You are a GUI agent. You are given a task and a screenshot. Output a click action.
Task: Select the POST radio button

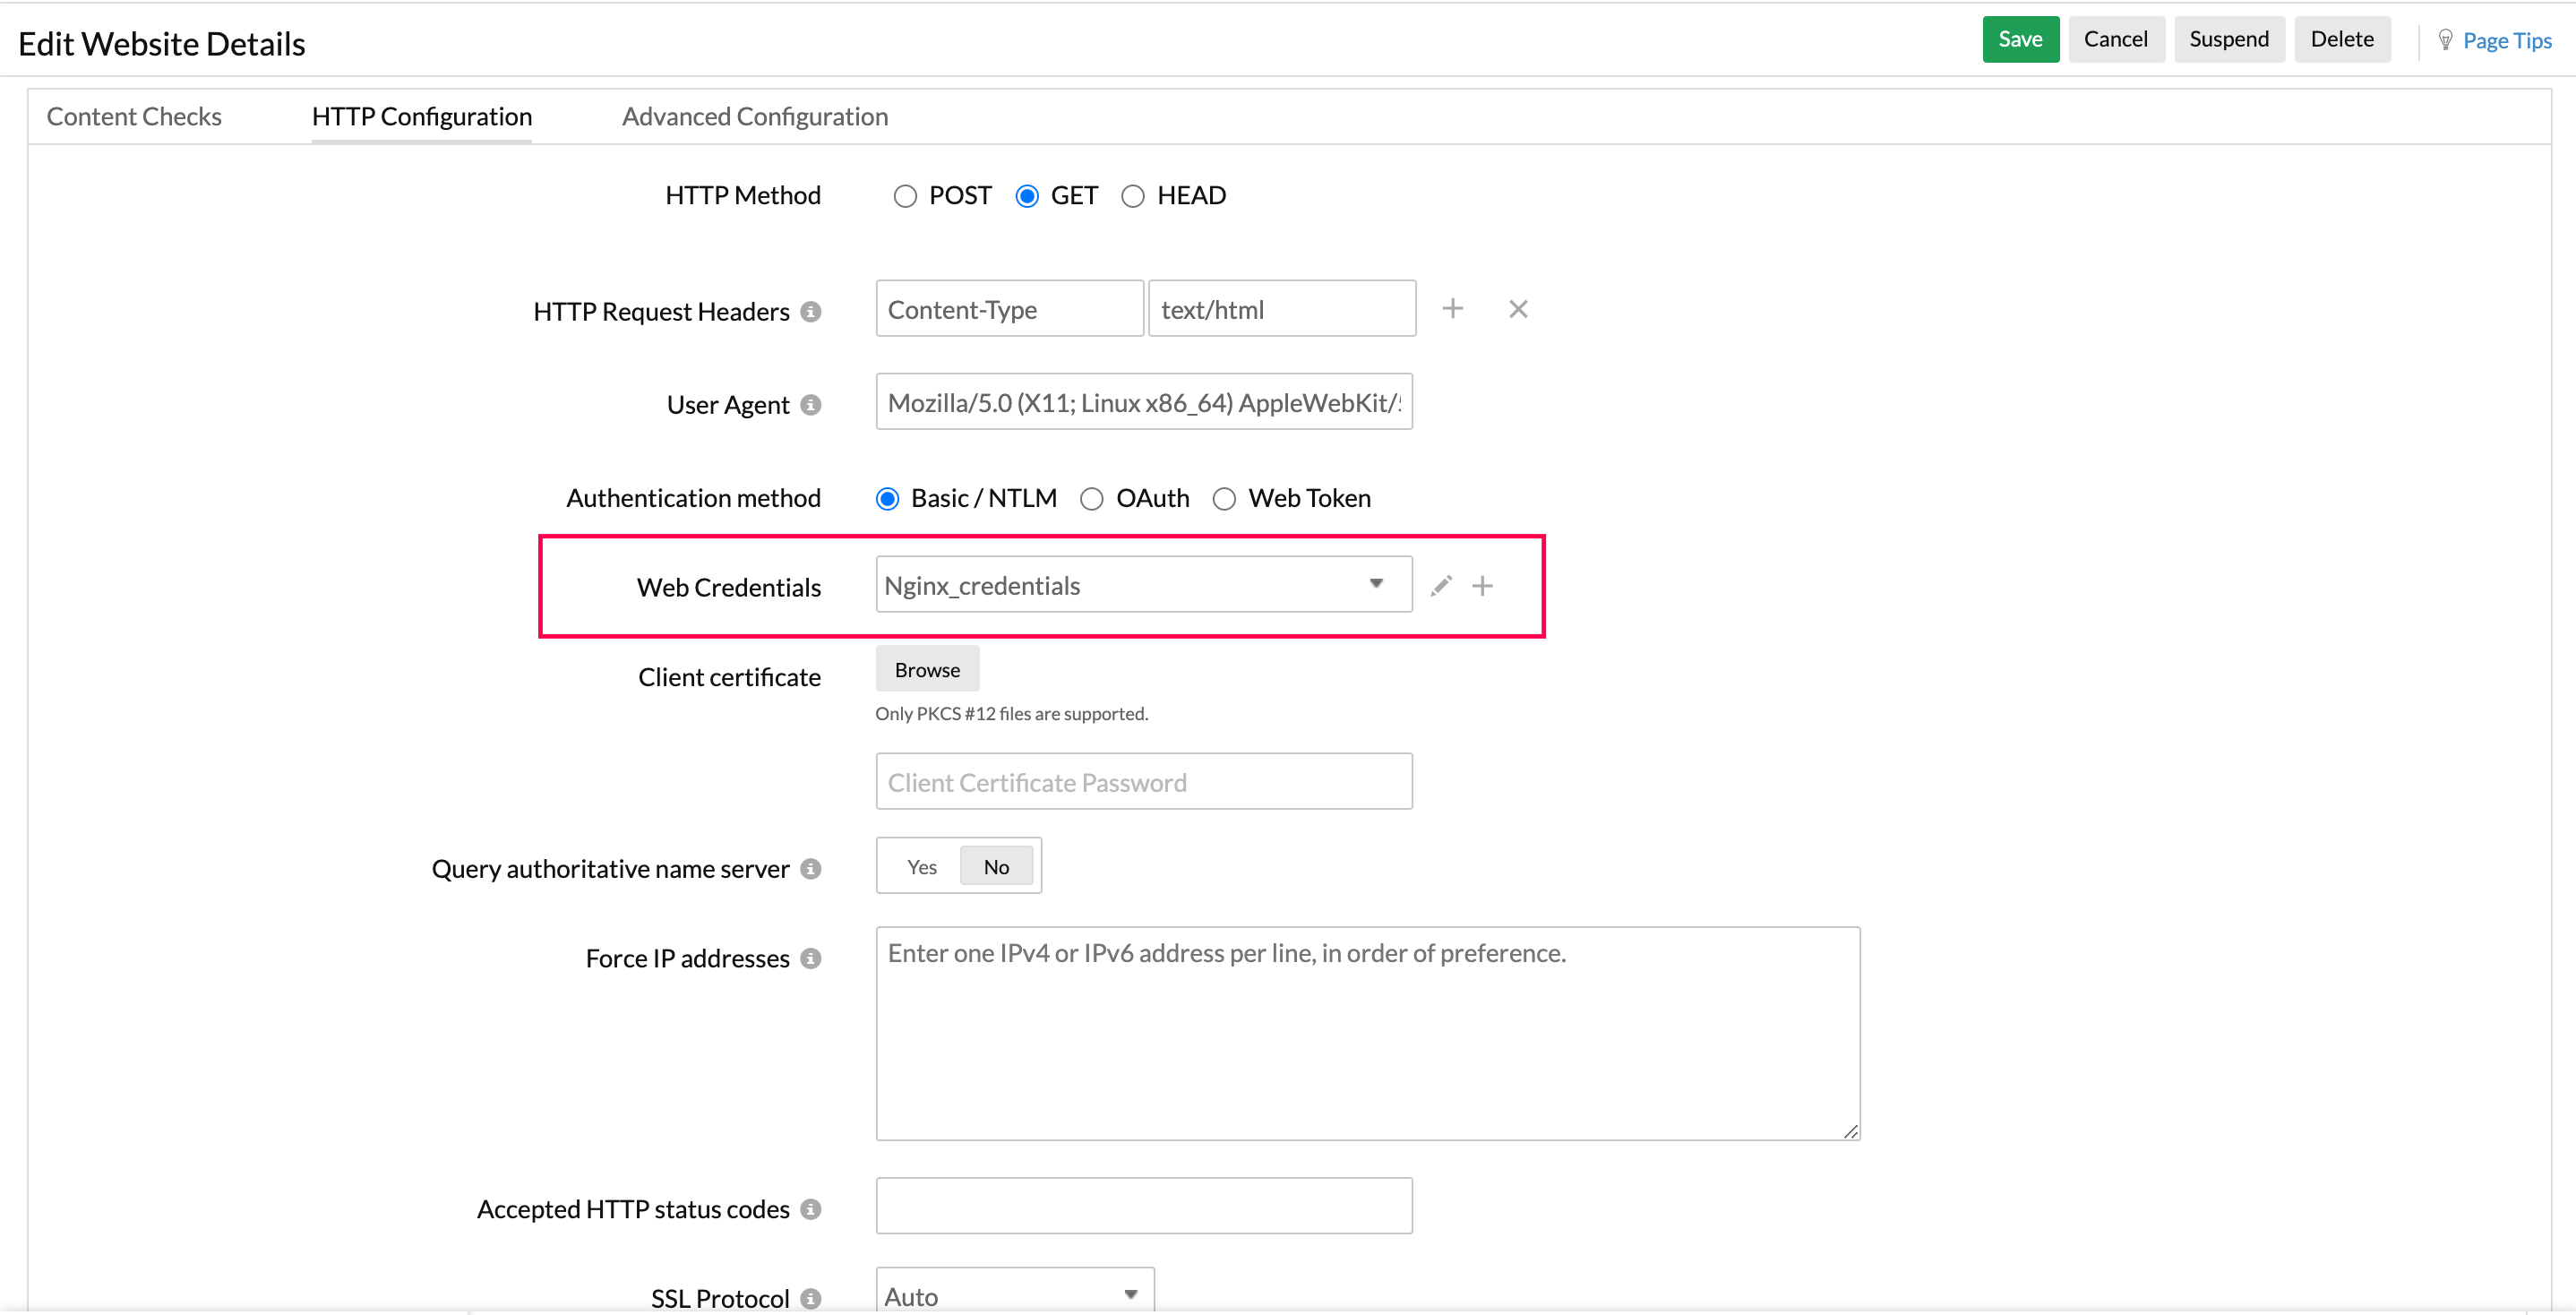click(x=900, y=194)
